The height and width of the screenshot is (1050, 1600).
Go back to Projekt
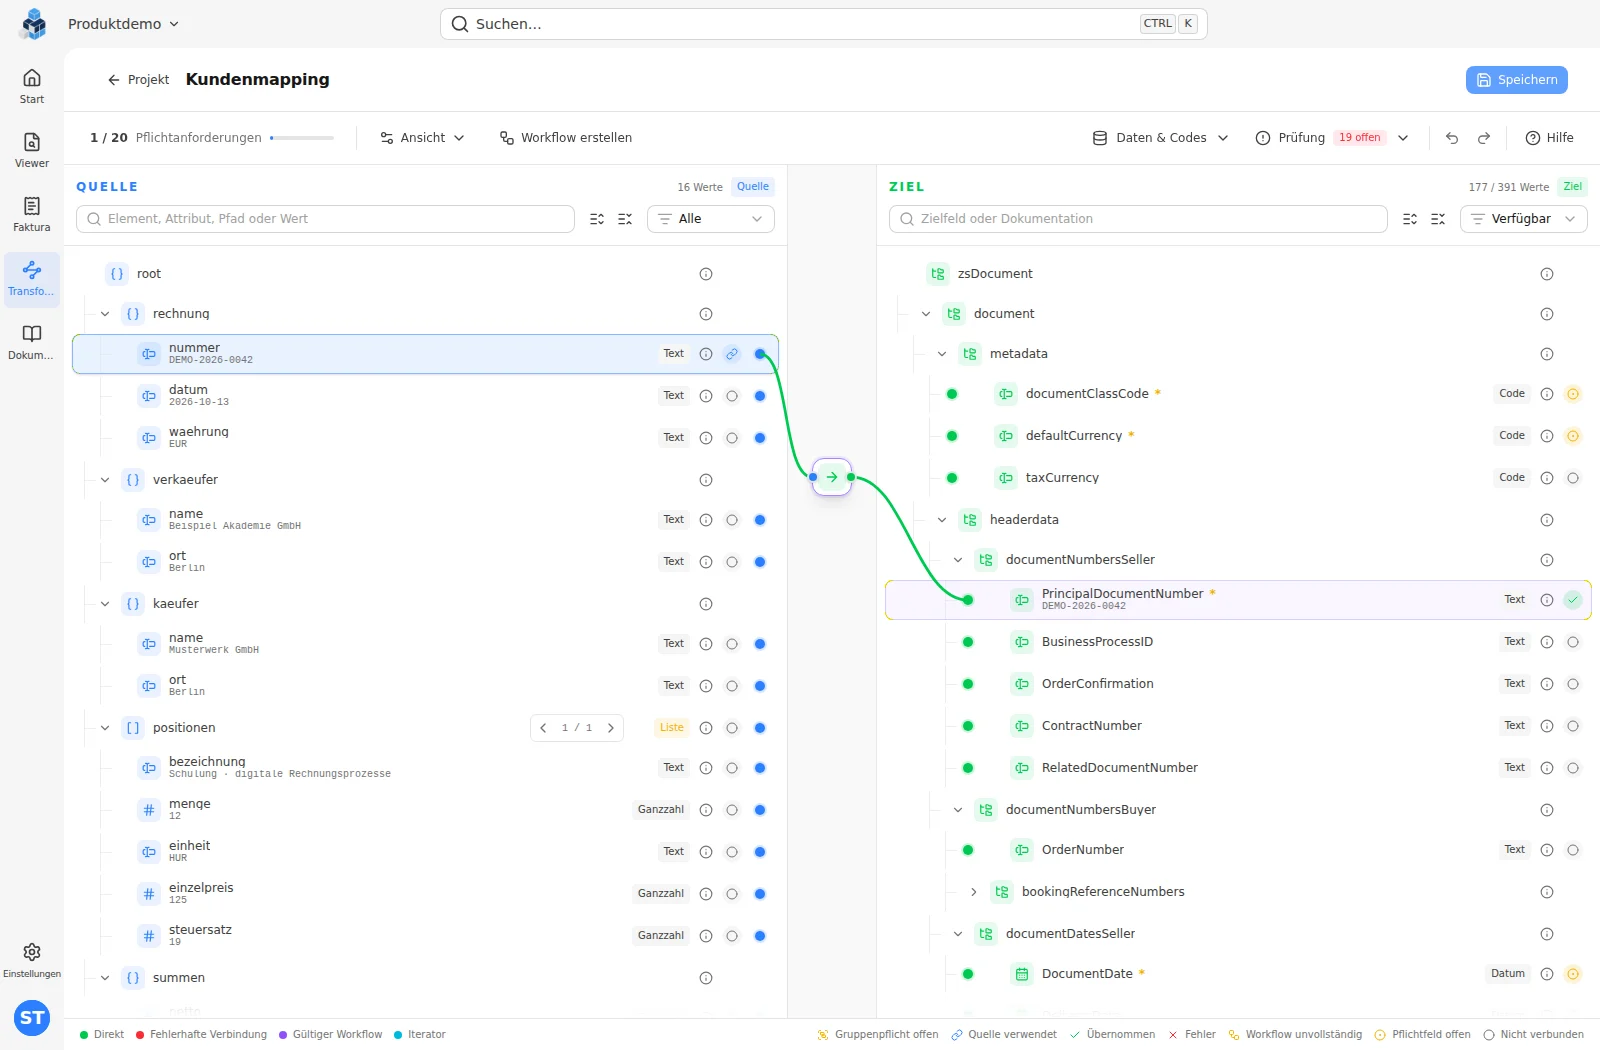pyautogui.click(x=138, y=80)
